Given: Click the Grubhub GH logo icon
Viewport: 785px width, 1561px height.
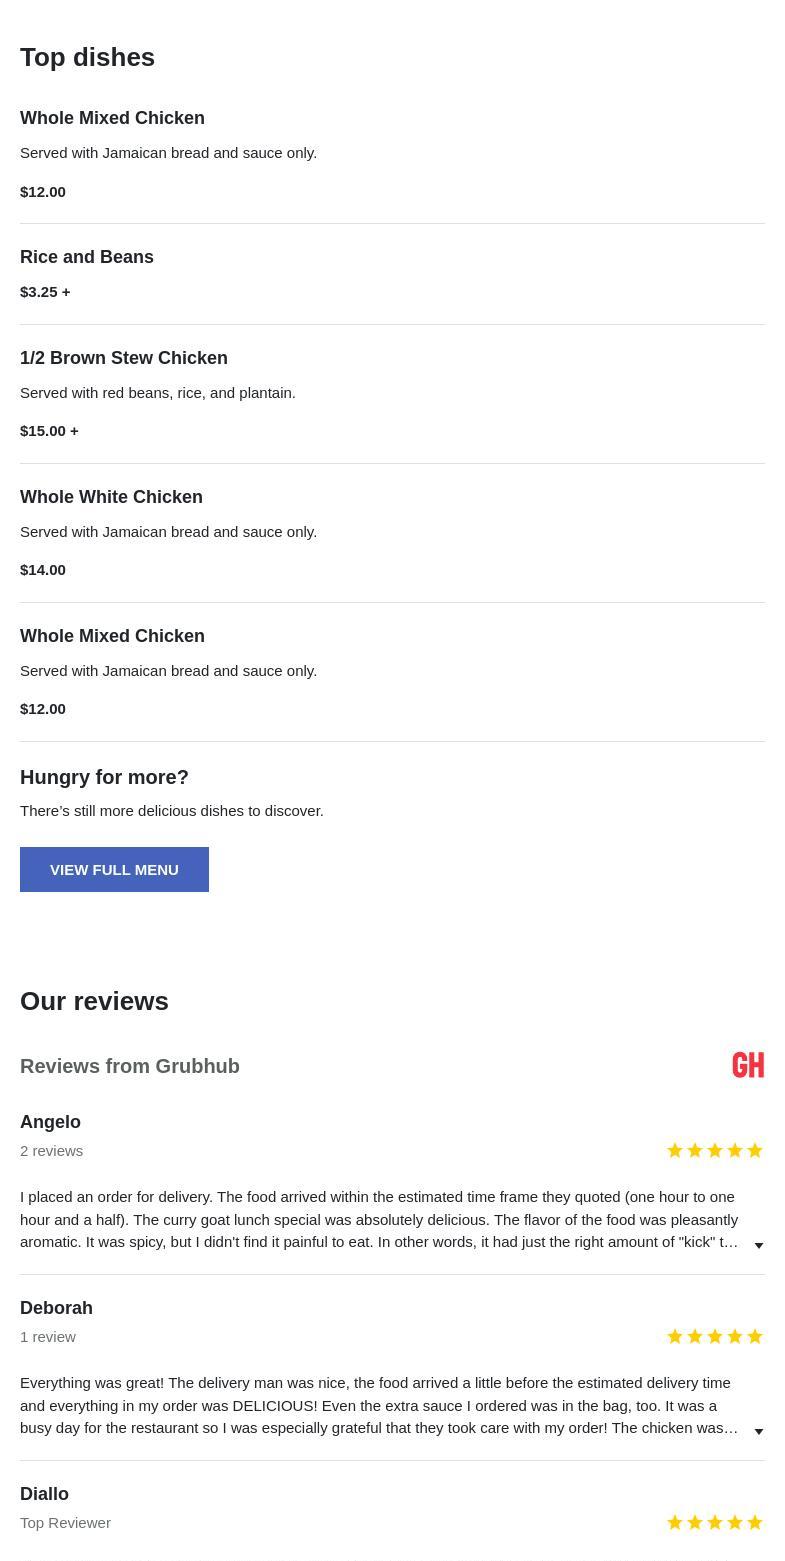Looking at the screenshot, I should coord(748,1066).
